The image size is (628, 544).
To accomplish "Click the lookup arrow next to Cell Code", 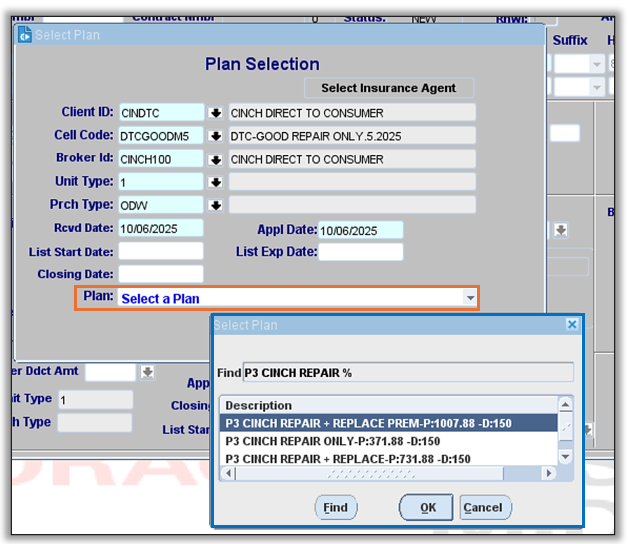I will (x=215, y=136).
